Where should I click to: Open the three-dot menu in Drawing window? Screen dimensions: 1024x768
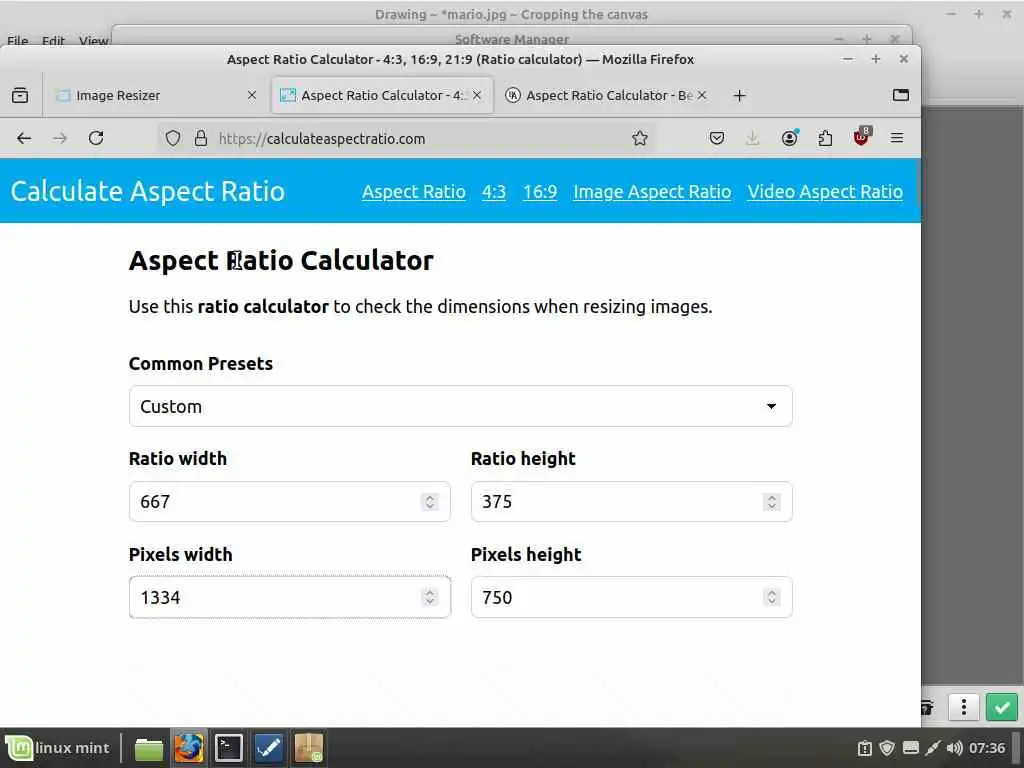pos(964,707)
